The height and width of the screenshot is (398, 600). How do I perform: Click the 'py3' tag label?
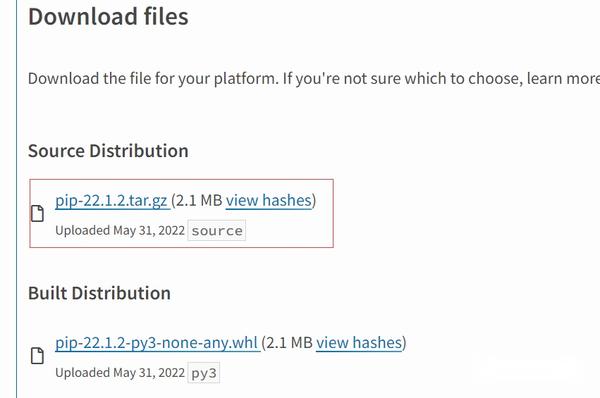204,373
